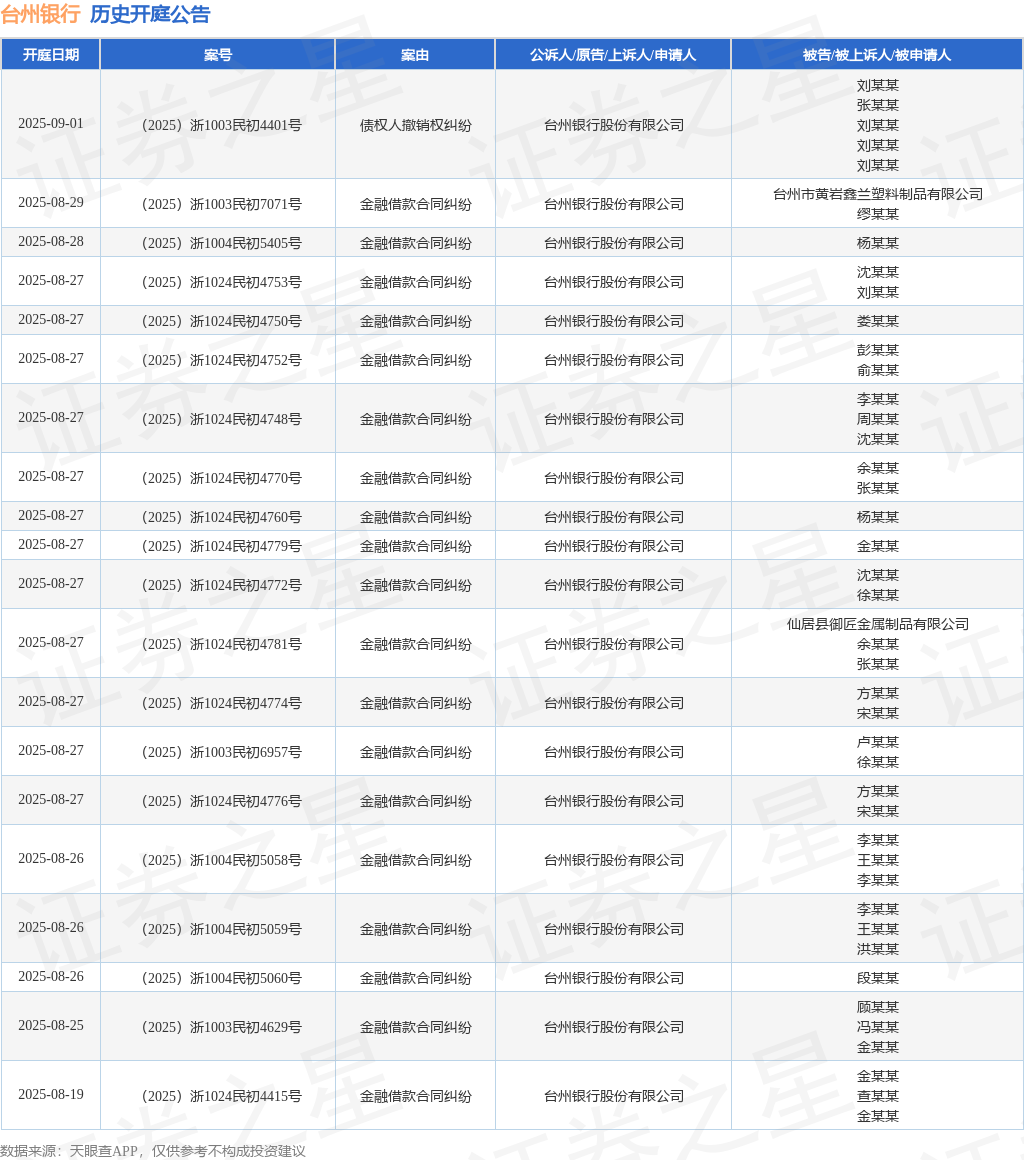Click defendant 仙居县御匠金属制品有限公司
This screenshot has width=1024, height=1160.
tap(878, 624)
